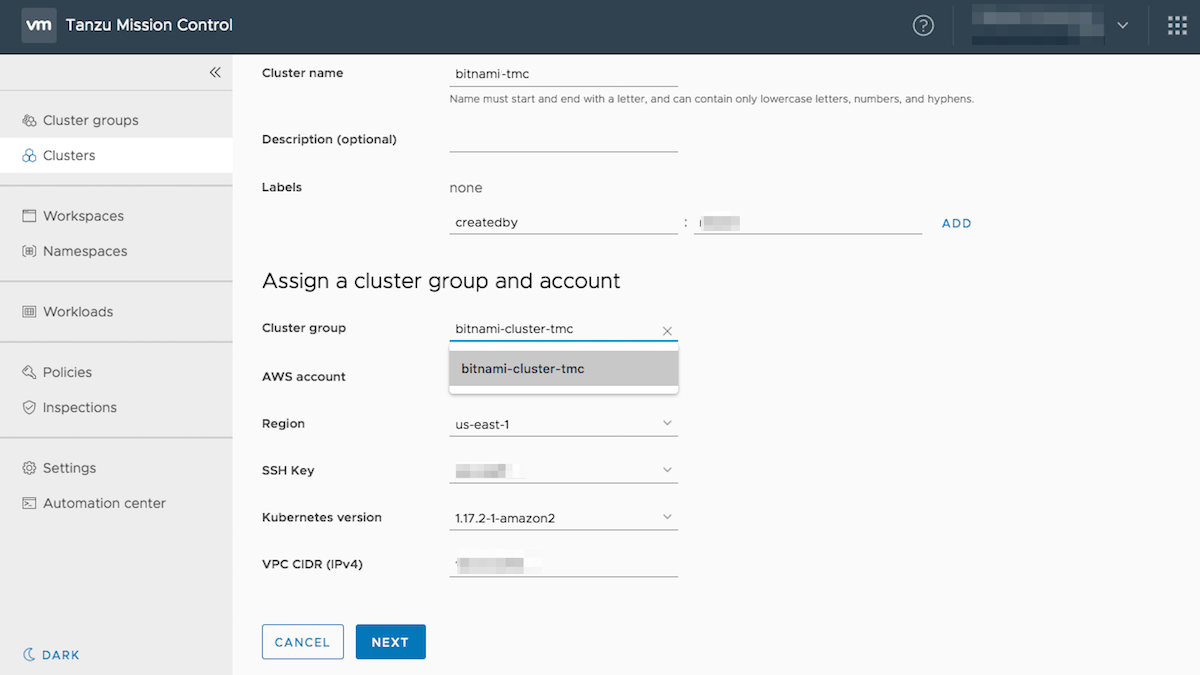Open Workspaces using its sidebar icon
This screenshot has width=1200, height=675.
30,216
